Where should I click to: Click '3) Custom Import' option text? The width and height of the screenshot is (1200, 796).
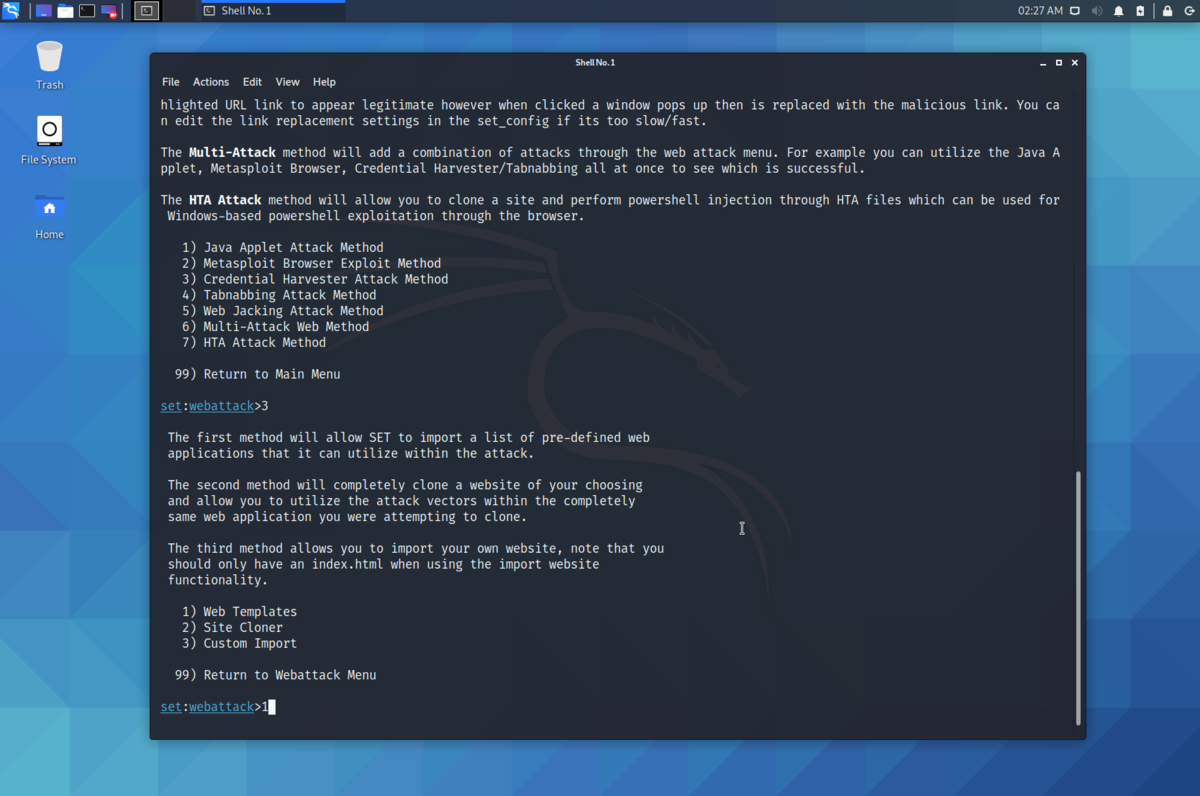click(x=239, y=644)
